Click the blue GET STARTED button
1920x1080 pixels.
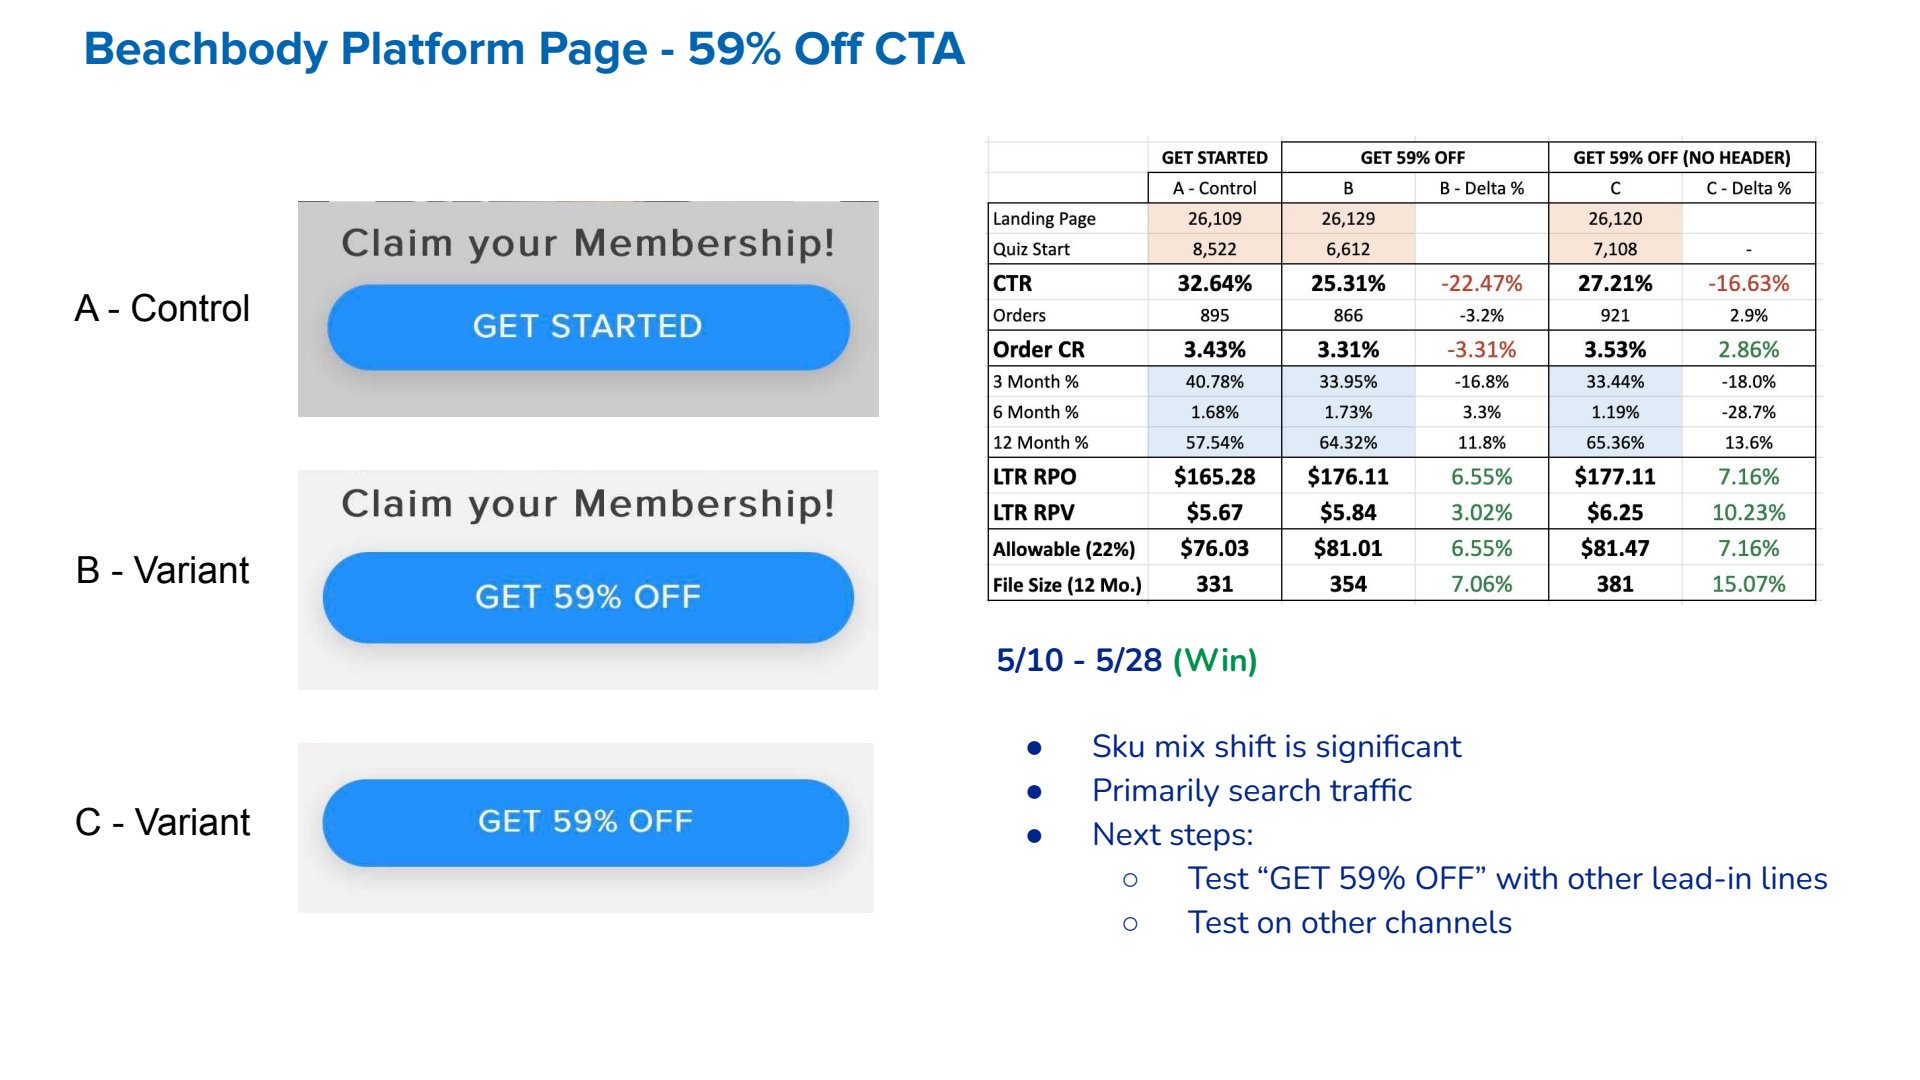(588, 327)
